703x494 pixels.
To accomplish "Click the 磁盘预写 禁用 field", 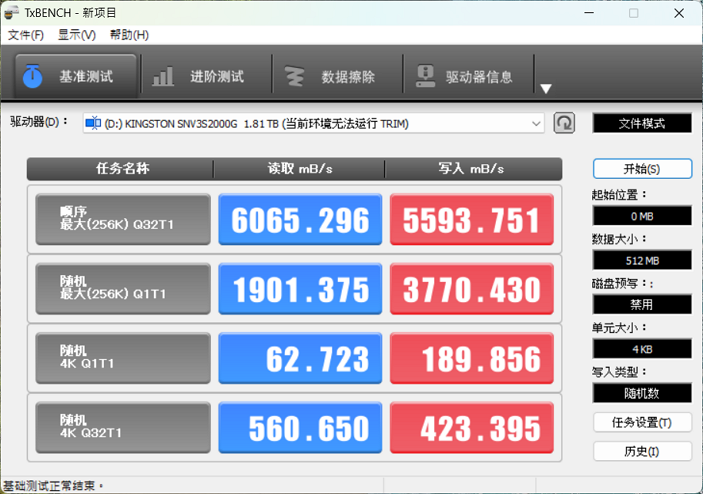I will (x=642, y=305).
